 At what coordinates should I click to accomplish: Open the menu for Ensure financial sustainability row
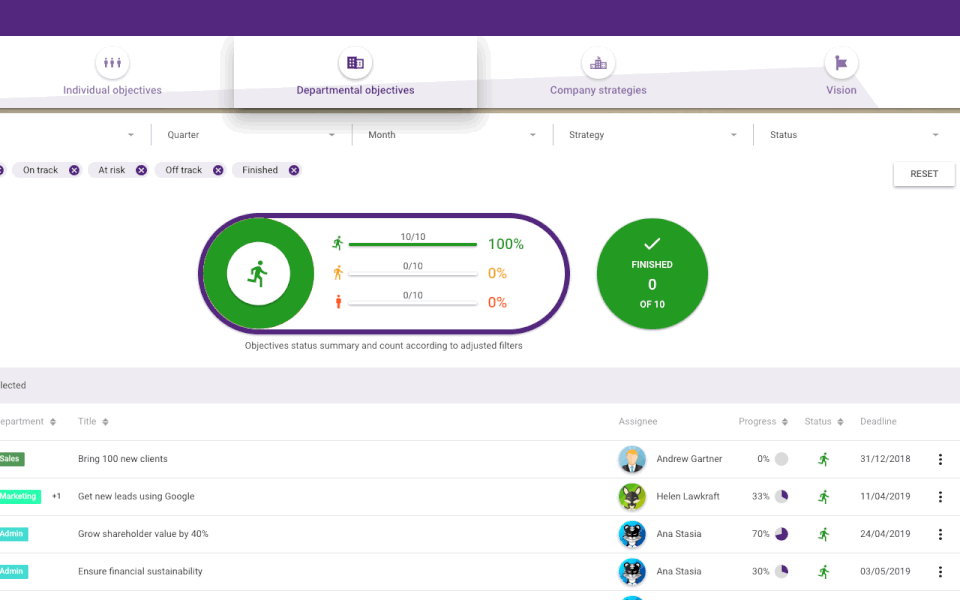click(x=940, y=571)
